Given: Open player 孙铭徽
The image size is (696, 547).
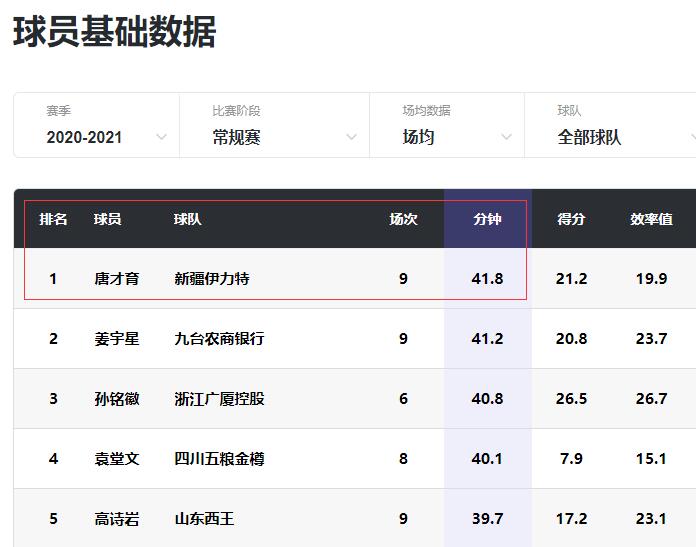Looking at the screenshot, I should [117, 399].
